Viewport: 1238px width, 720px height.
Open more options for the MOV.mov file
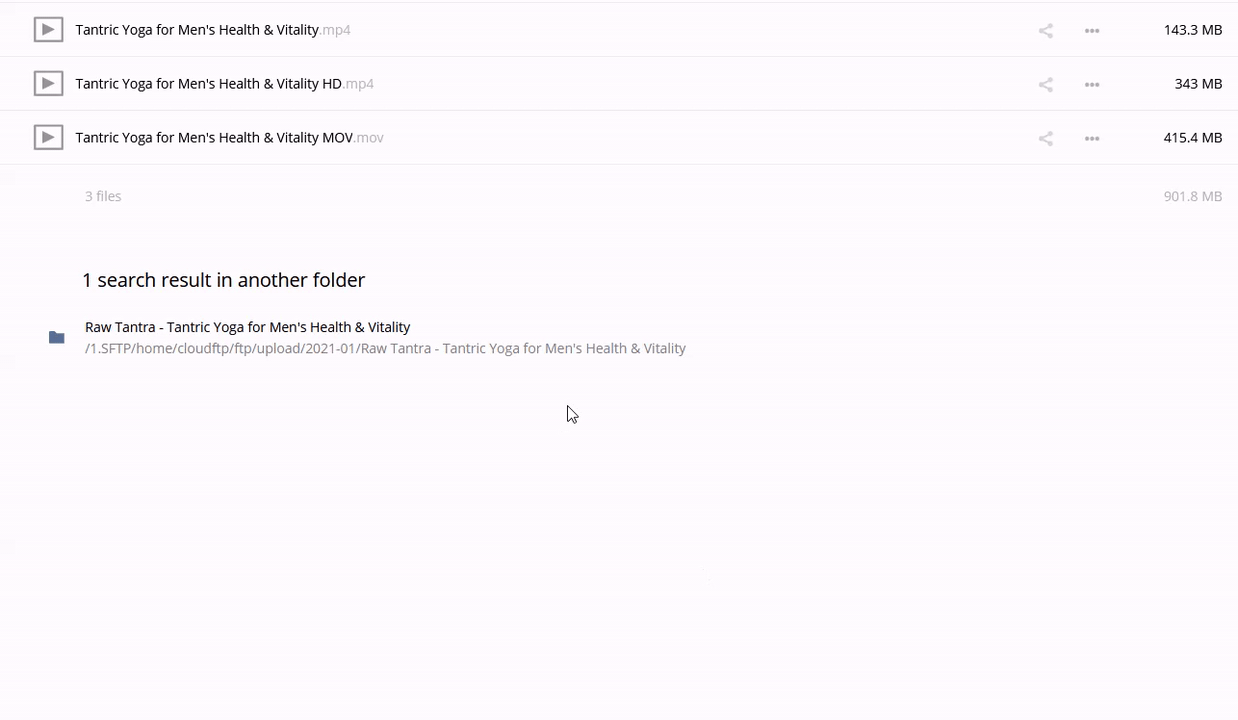(1092, 138)
